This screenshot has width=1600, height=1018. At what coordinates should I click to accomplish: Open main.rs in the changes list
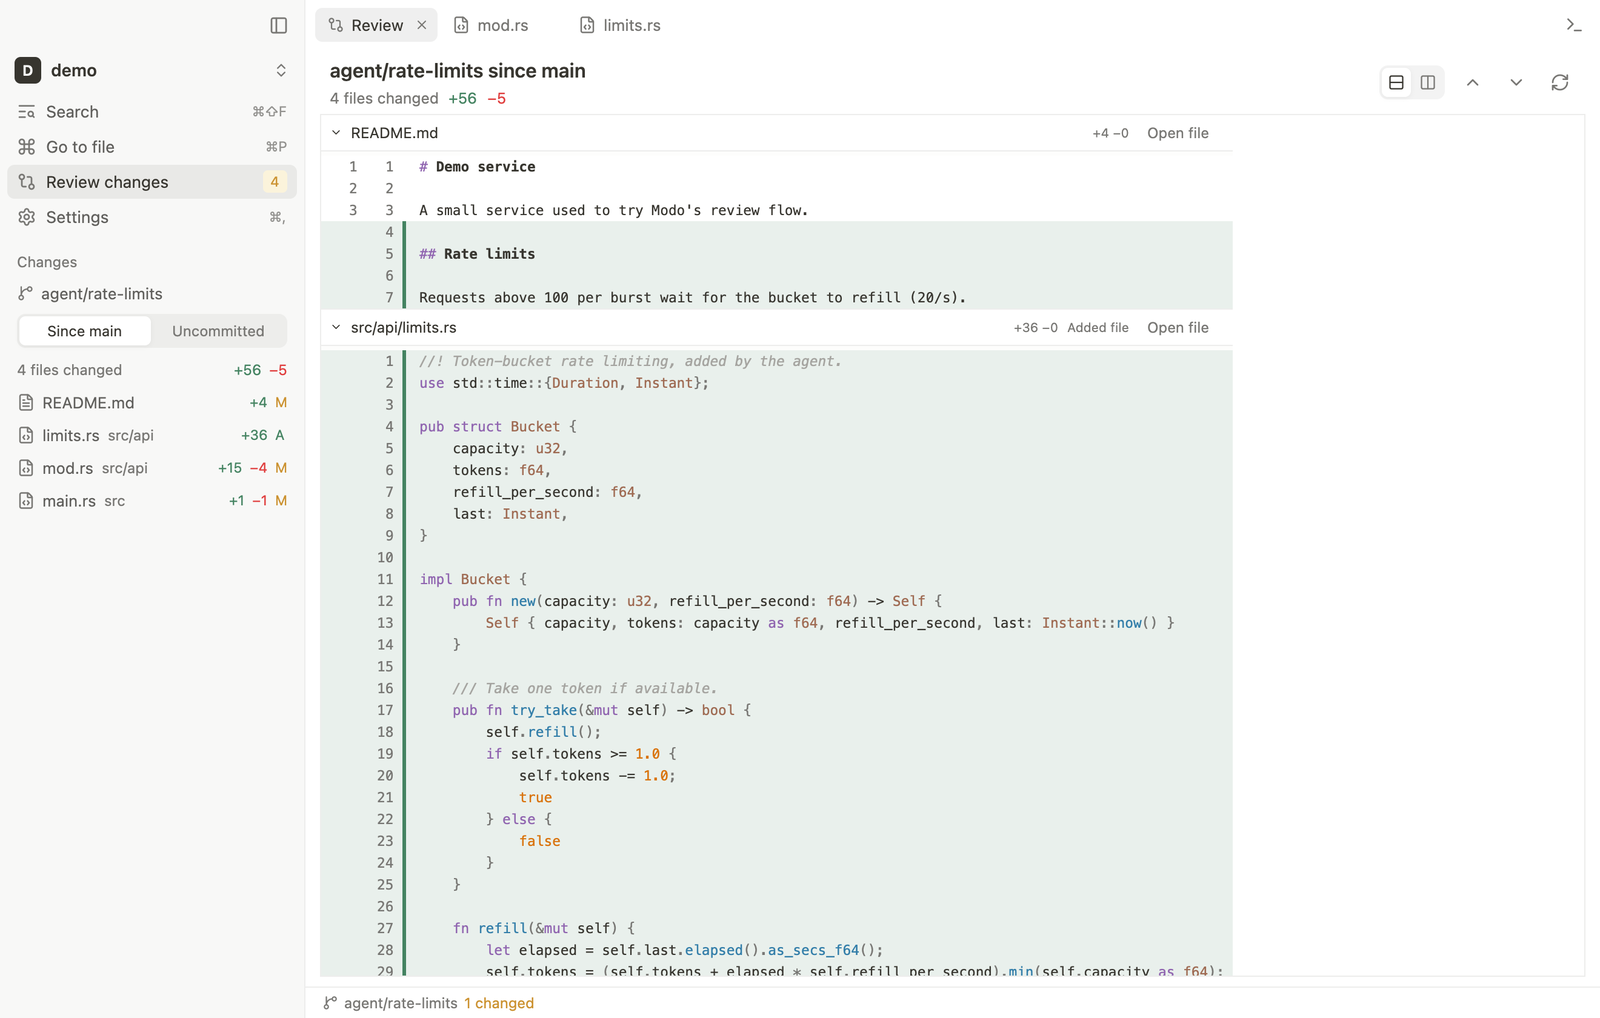152,501
